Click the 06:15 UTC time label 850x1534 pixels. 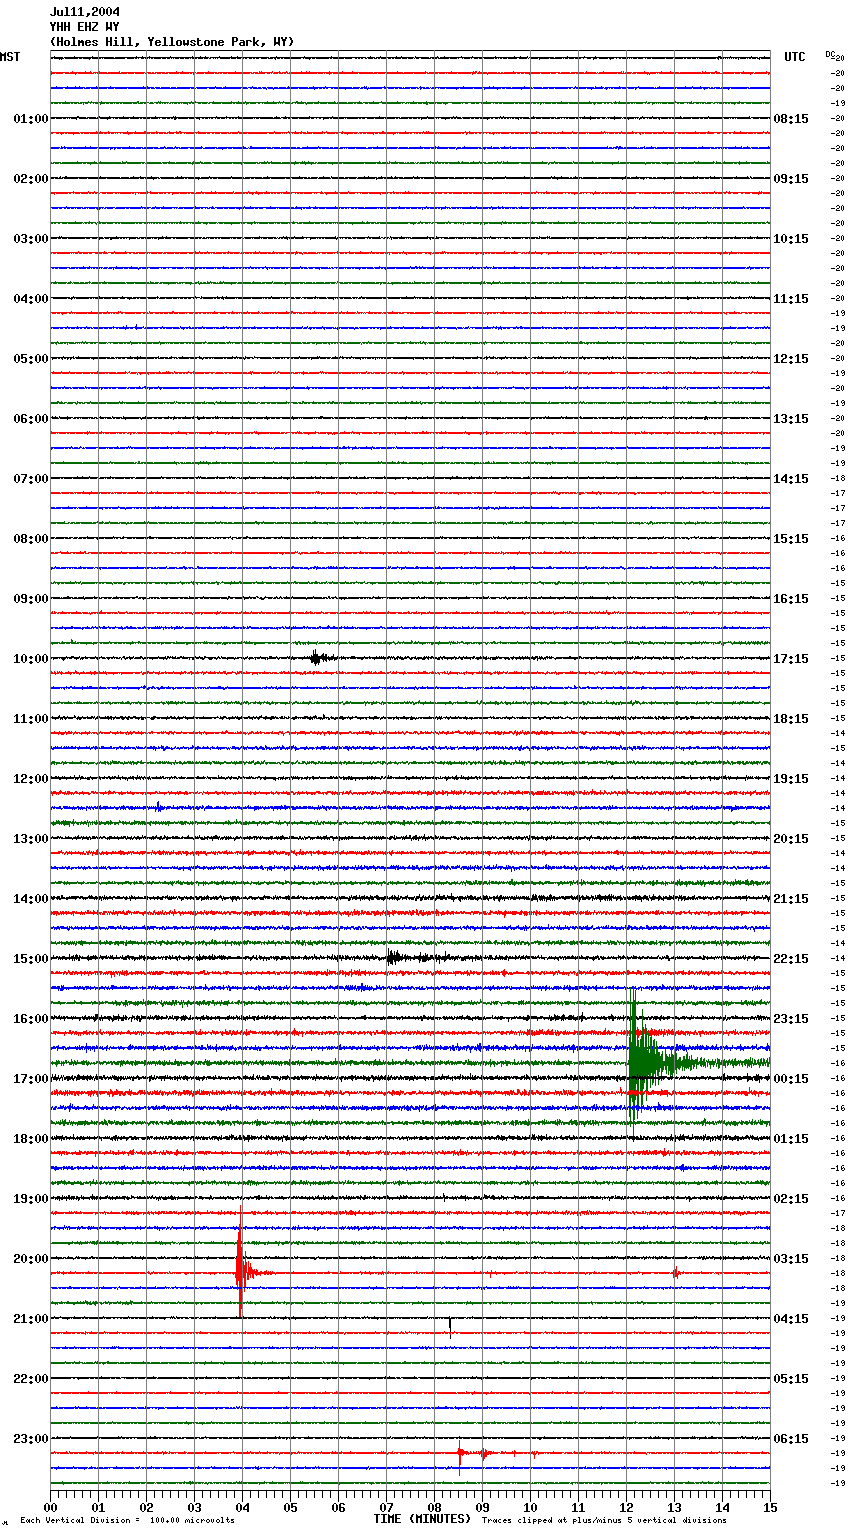pos(791,1439)
